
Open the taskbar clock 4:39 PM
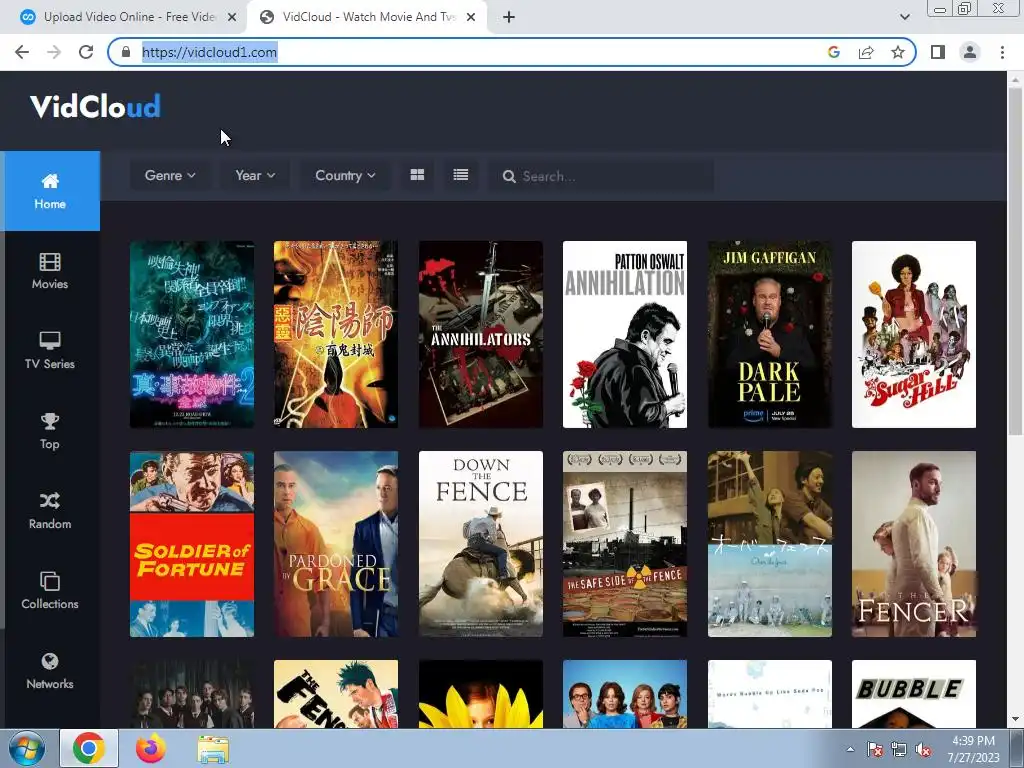point(974,749)
